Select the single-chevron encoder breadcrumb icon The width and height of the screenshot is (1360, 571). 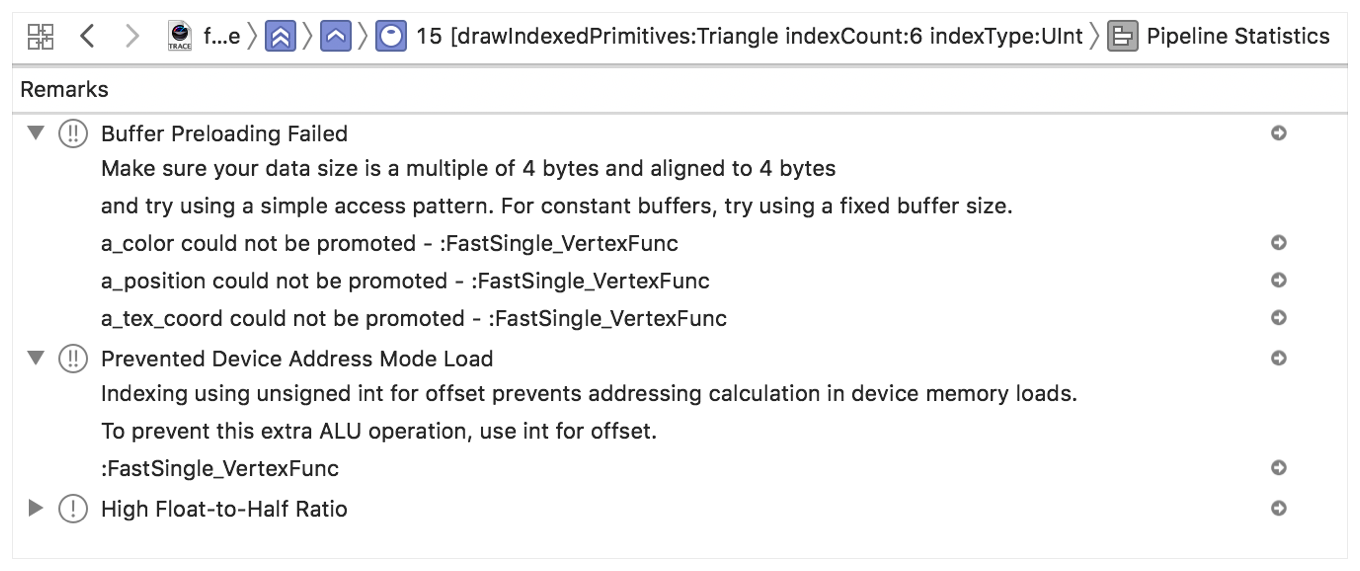334,38
